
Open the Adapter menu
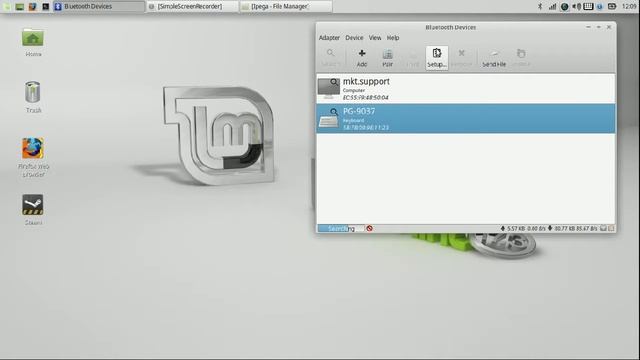(x=329, y=38)
